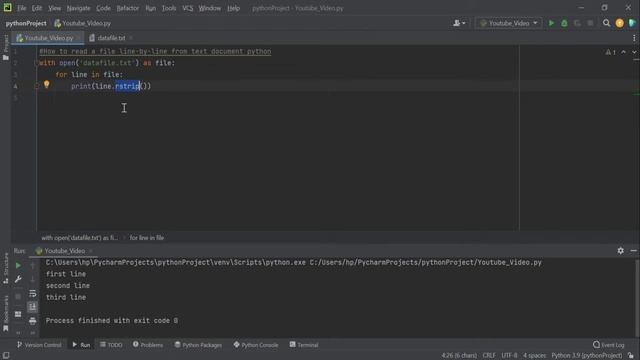Change UTF-8 file encoding in status bar
Image resolution: width=640 pixels, height=360 pixels.
(x=509, y=356)
